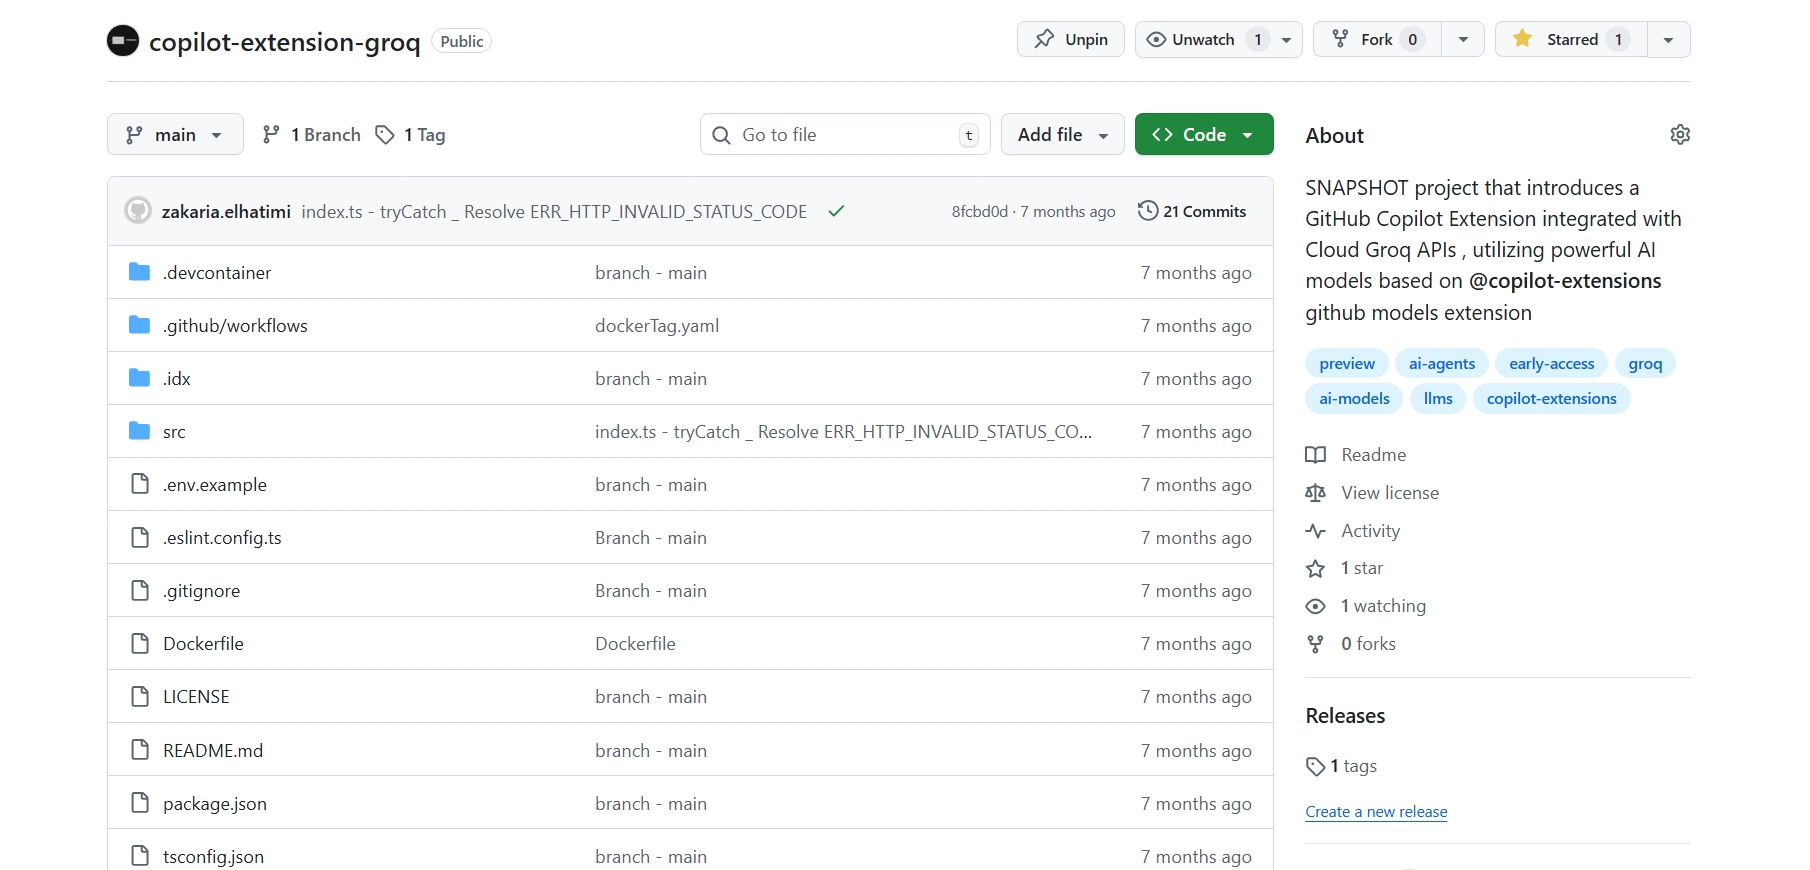Click the commits history clock icon
1810x870 pixels.
(1148, 211)
